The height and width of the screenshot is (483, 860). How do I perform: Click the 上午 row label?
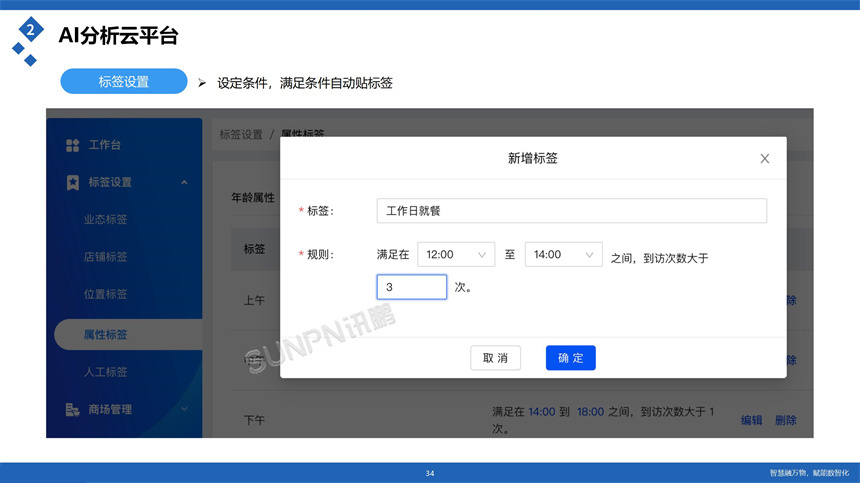click(x=254, y=300)
